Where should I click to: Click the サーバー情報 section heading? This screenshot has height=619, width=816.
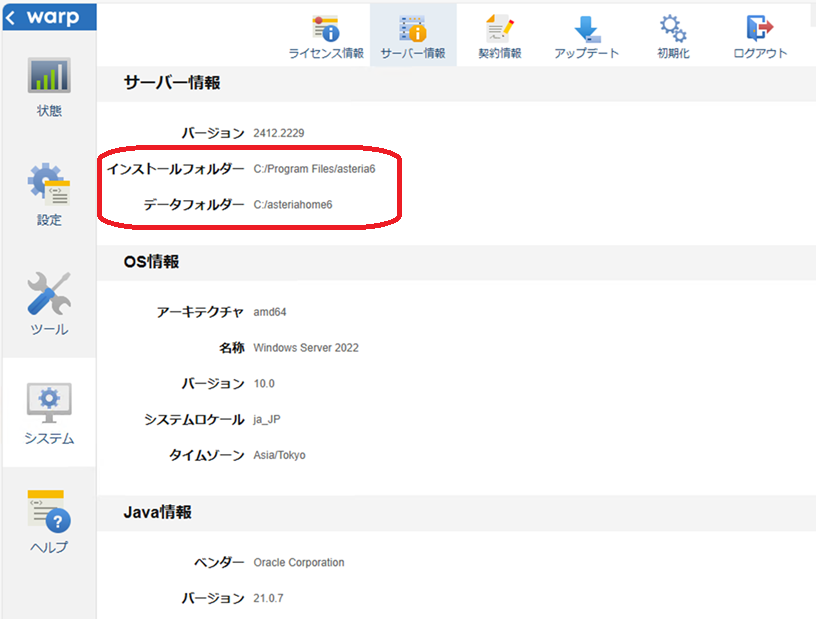point(172,83)
